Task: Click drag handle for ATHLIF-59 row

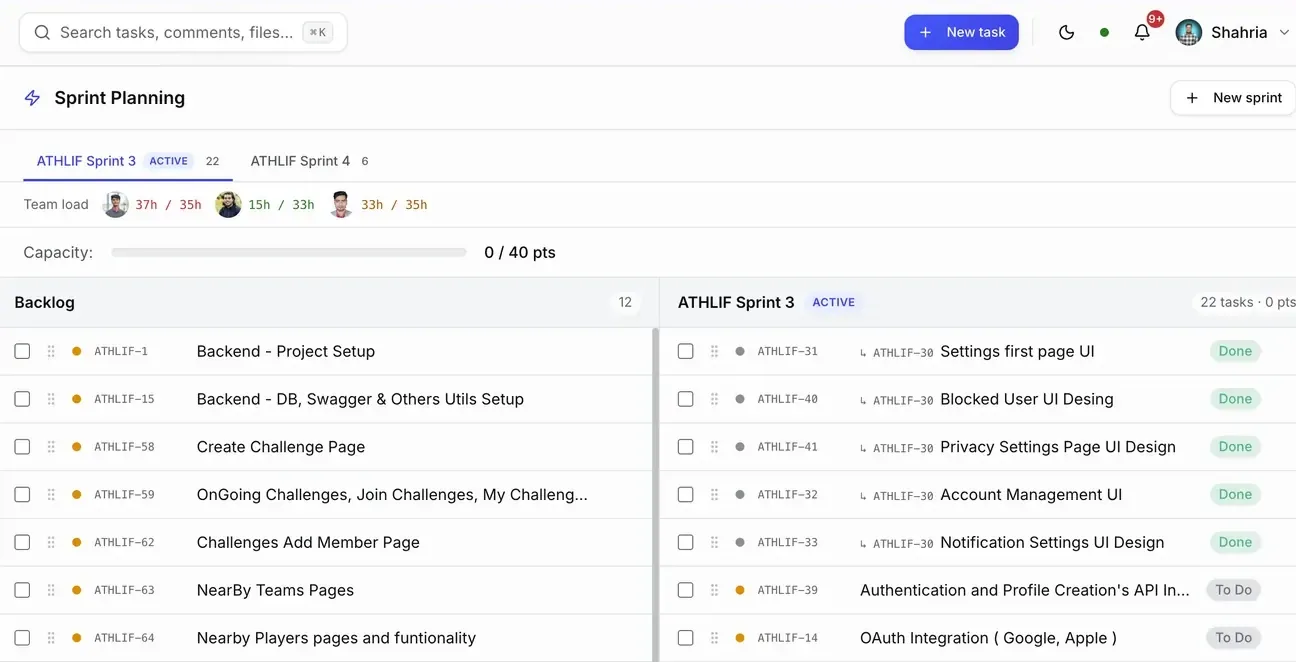Action: tap(51, 494)
